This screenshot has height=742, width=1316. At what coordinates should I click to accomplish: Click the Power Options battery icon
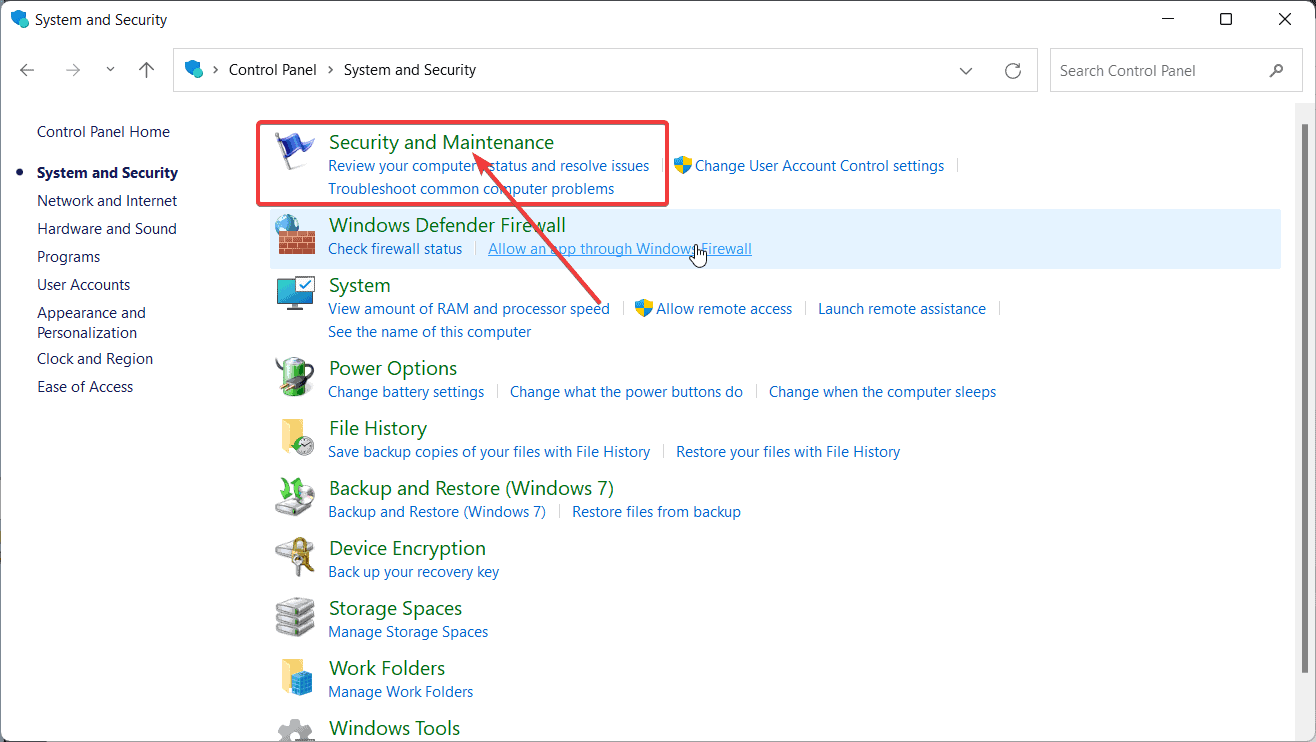(295, 378)
